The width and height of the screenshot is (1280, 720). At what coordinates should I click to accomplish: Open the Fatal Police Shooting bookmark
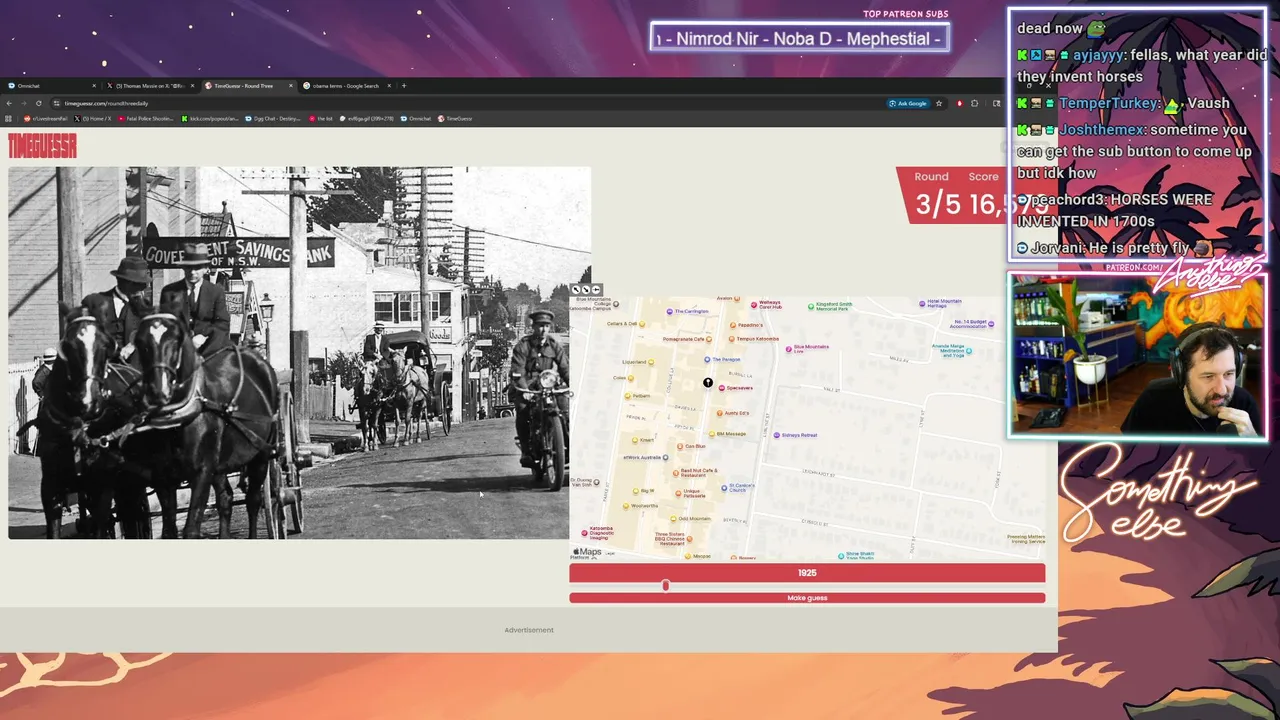[x=146, y=119]
